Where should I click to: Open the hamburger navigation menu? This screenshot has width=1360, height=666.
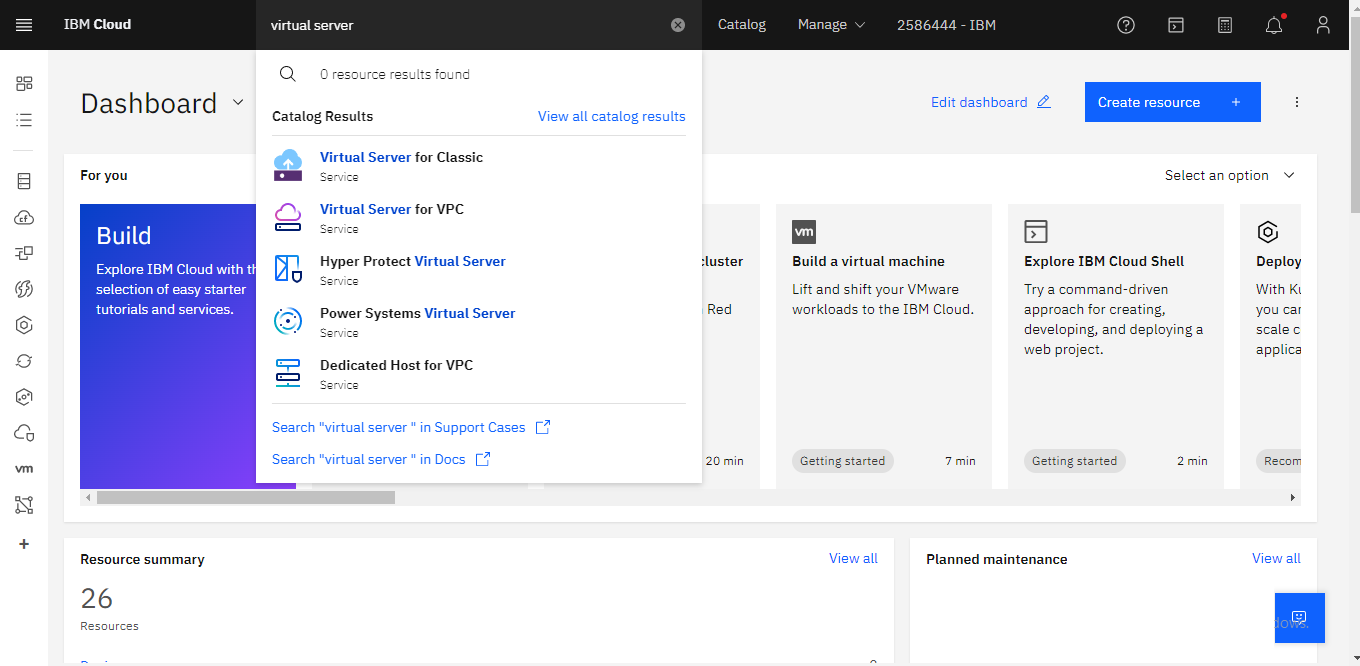coord(24,25)
